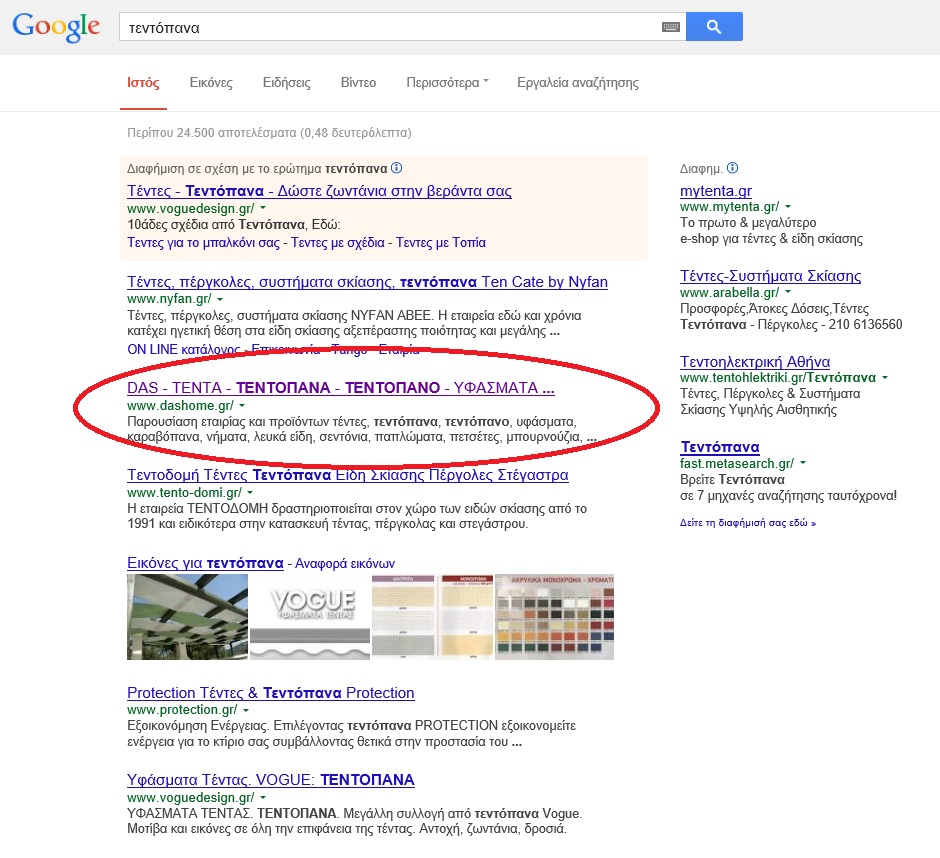
Task: Open the Περισσότερα dropdown menu
Action: tap(447, 83)
